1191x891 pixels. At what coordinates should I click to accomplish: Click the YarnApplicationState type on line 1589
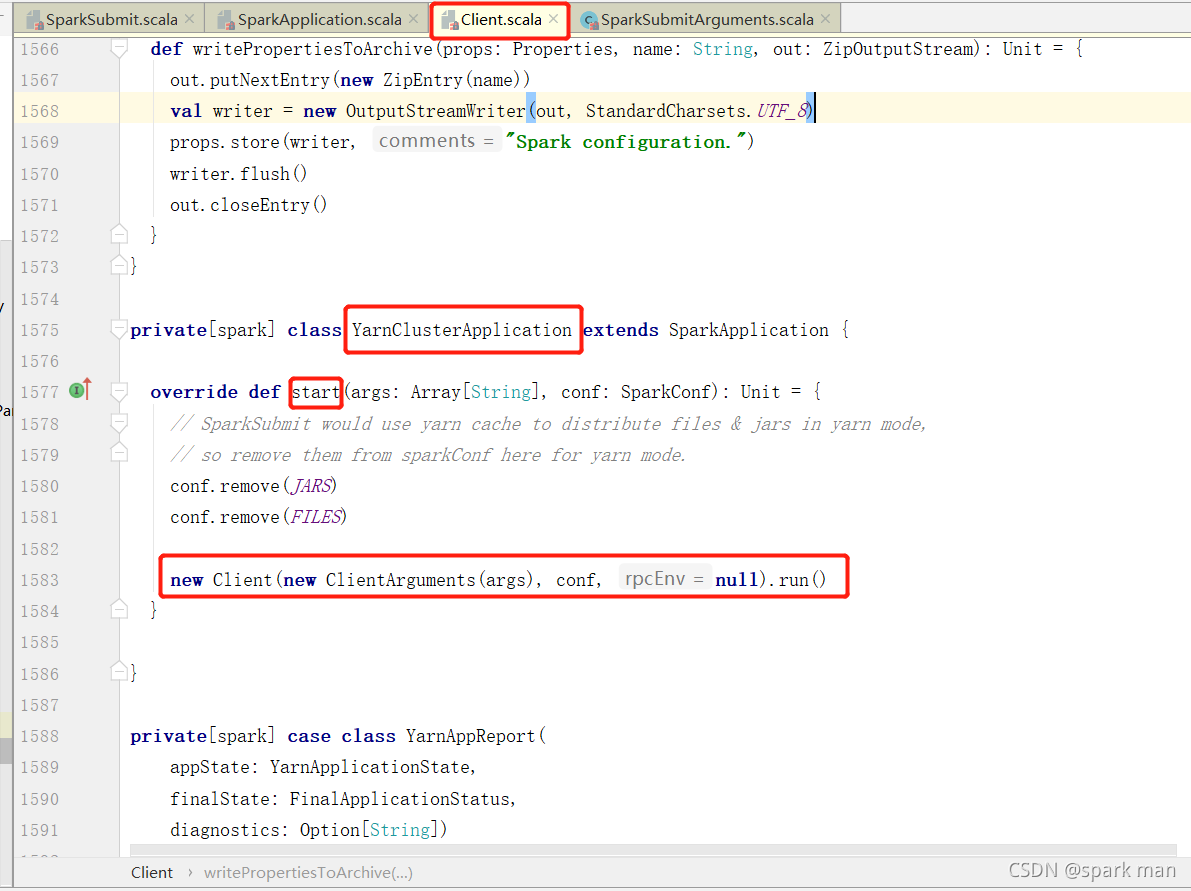coord(370,767)
